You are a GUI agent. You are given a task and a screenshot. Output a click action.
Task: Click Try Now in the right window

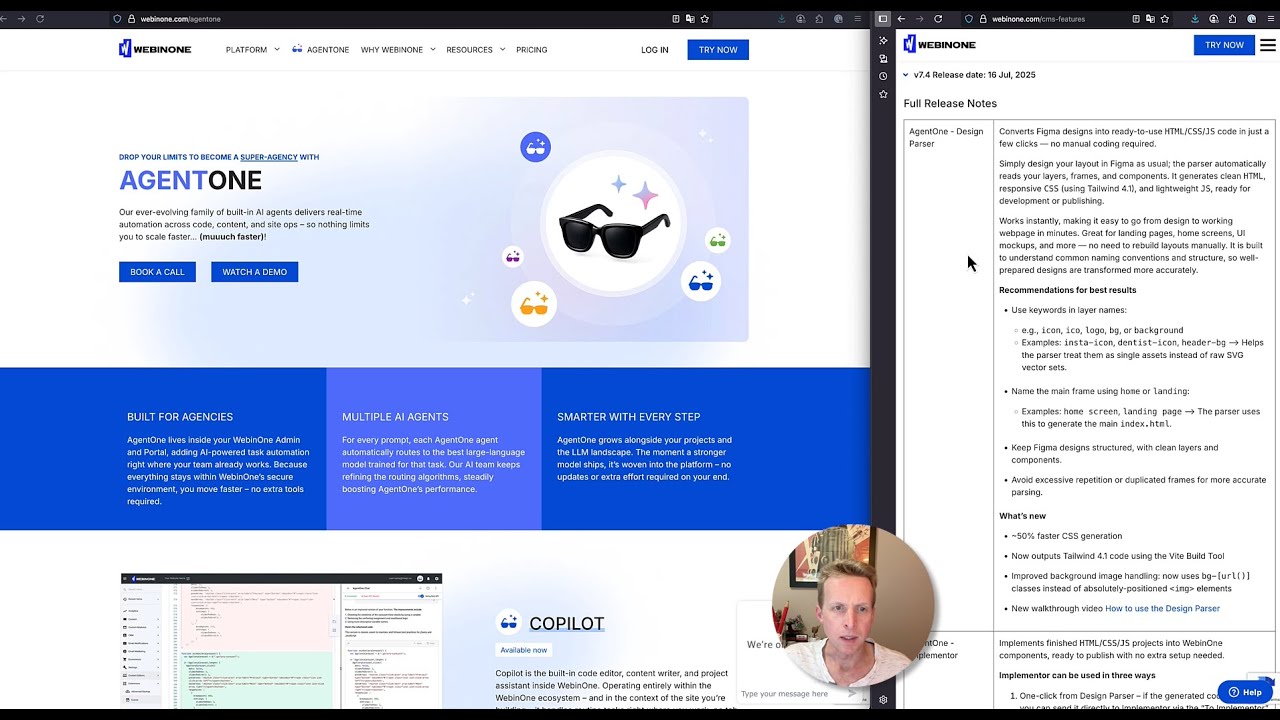pyautogui.click(x=1224, y=45)
